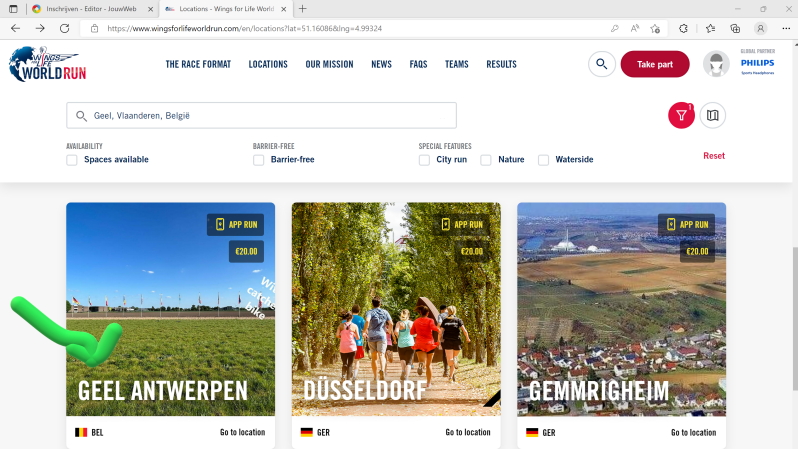Tick the Barrier-free checkbox
Image resolution: width=798 pixels, height=449 pixels.
pyautogui.click(x=259, y=160)
